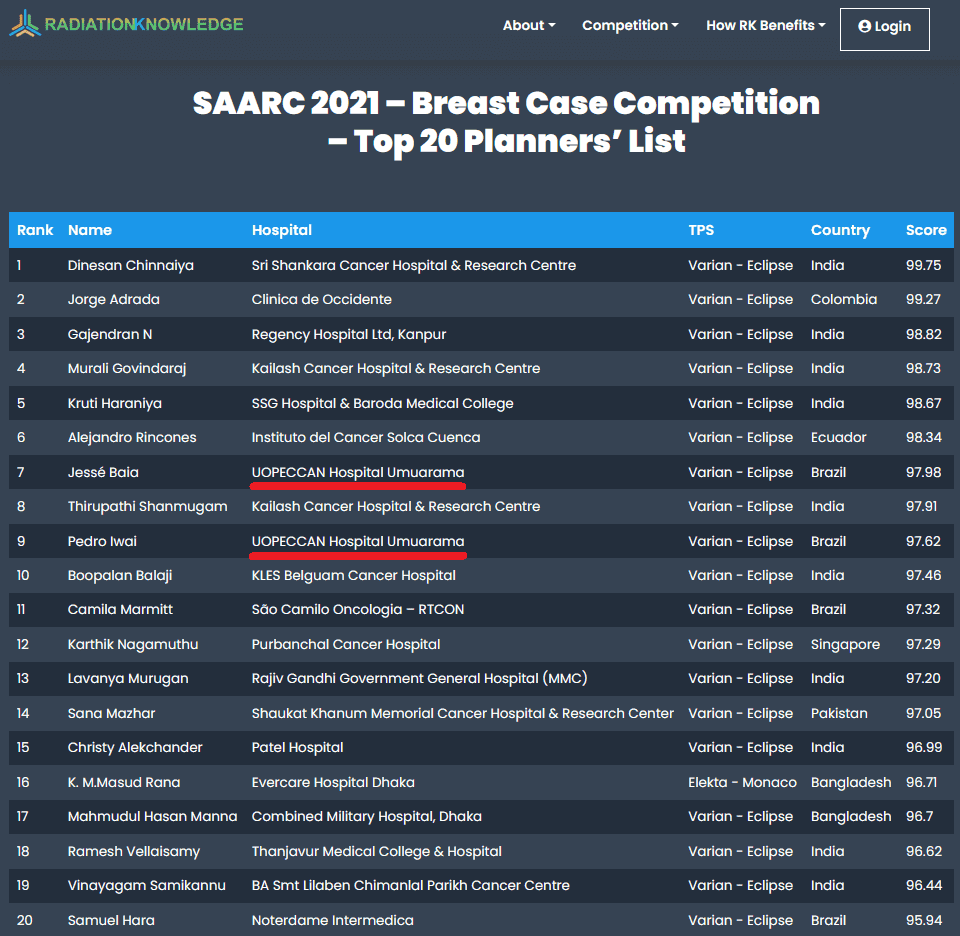960x936 pixels.
Task: Click Combined Military Hospital, Dhaka
Action: pyautogui.click(x=366, y=817)
